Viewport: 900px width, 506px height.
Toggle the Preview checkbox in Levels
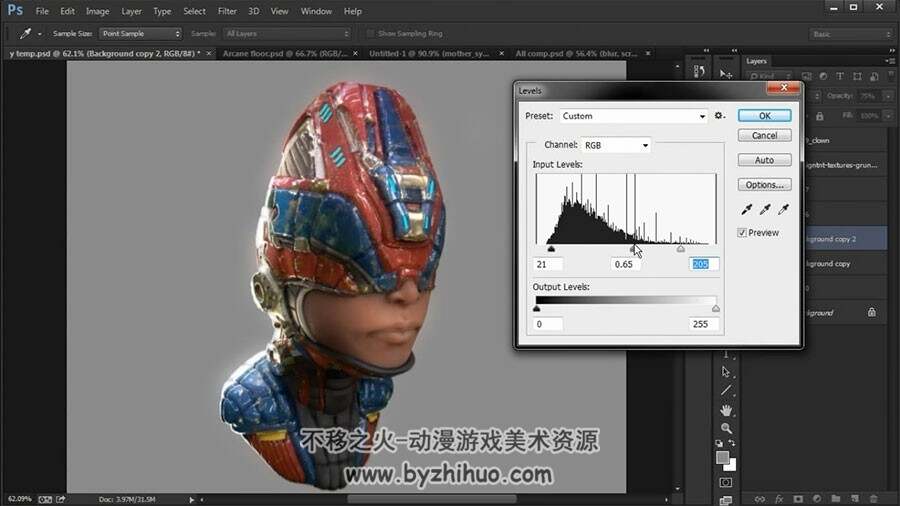click(742, 232)
